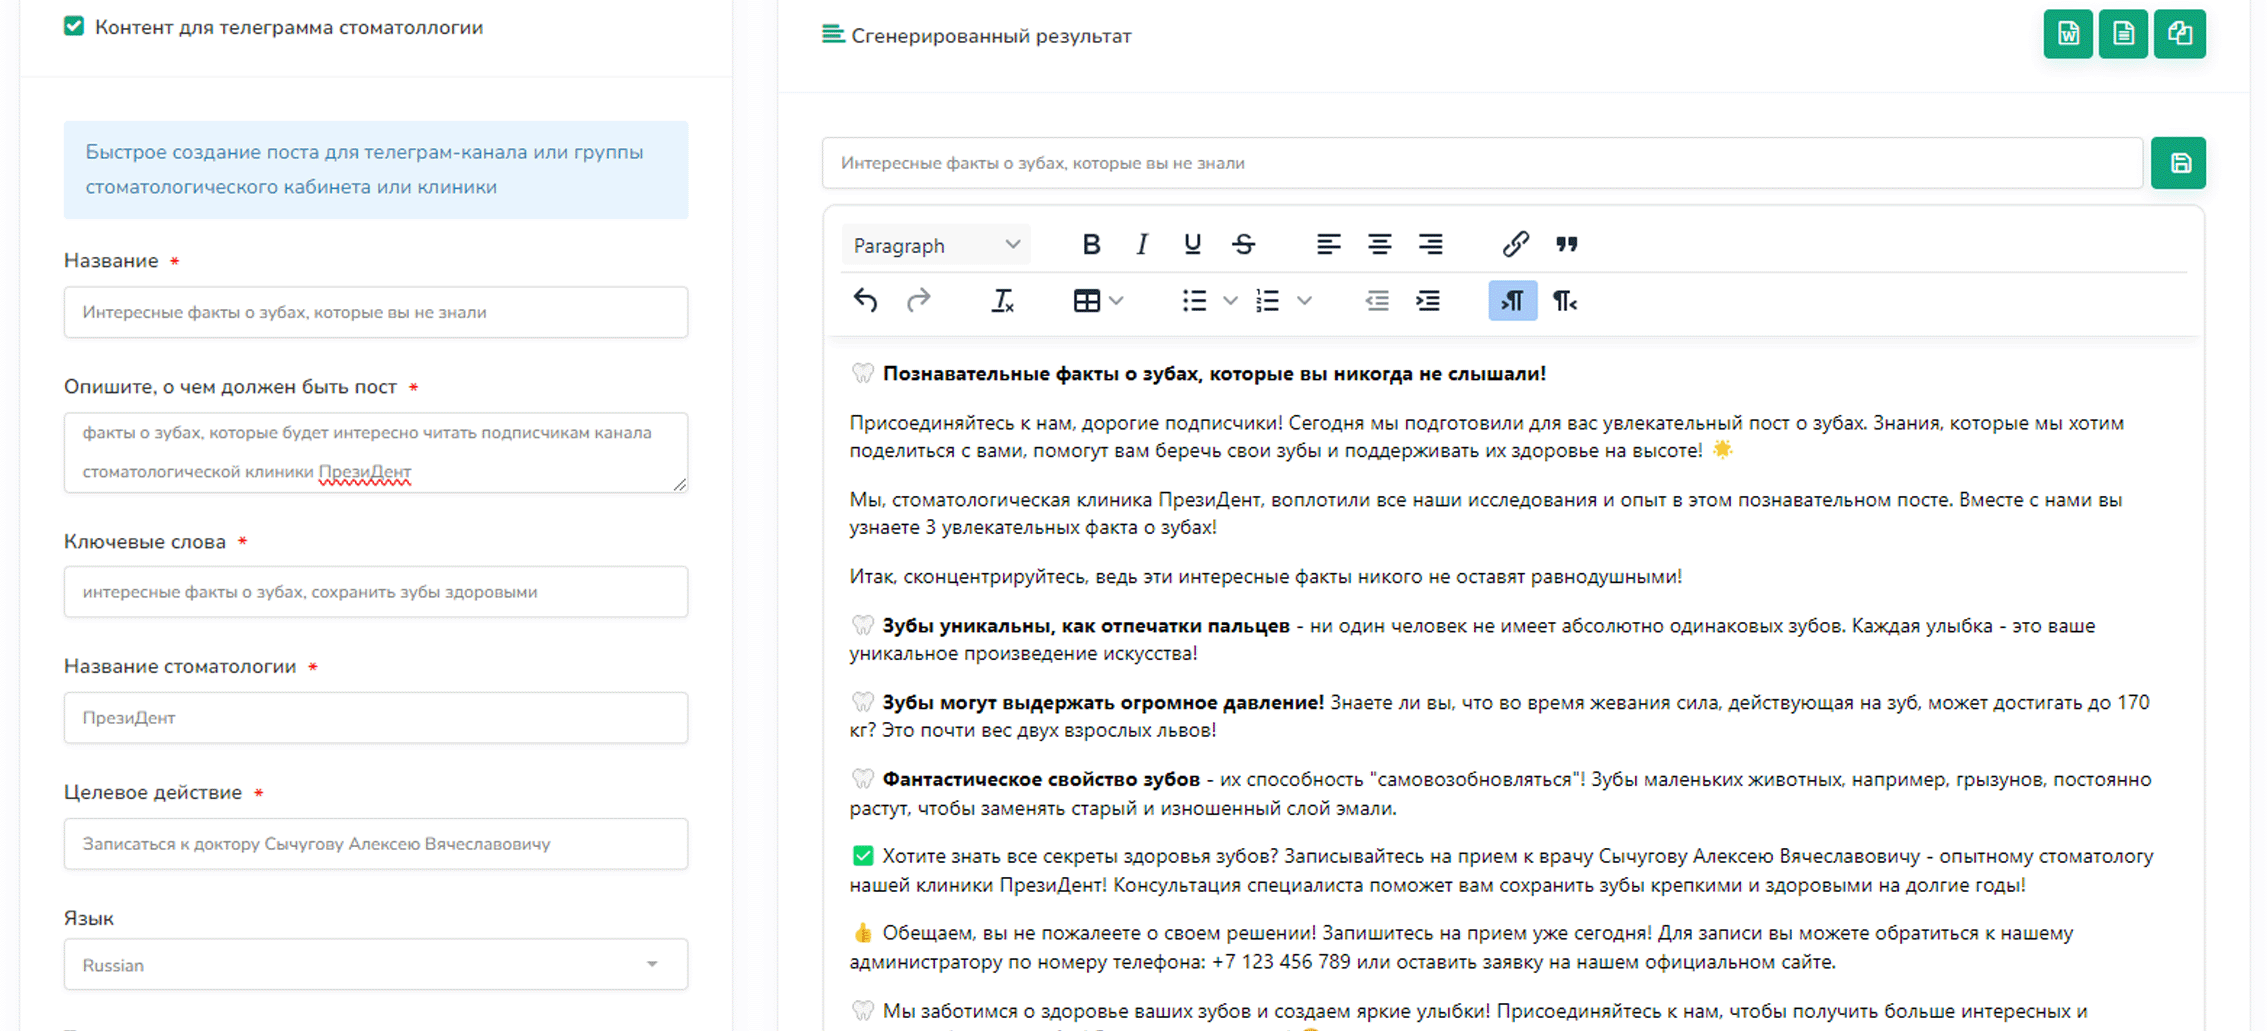The height and width of the screenshot is (1031, 2267).
Task: Open the Paragraph style dropdown
Action: (935, 245)
